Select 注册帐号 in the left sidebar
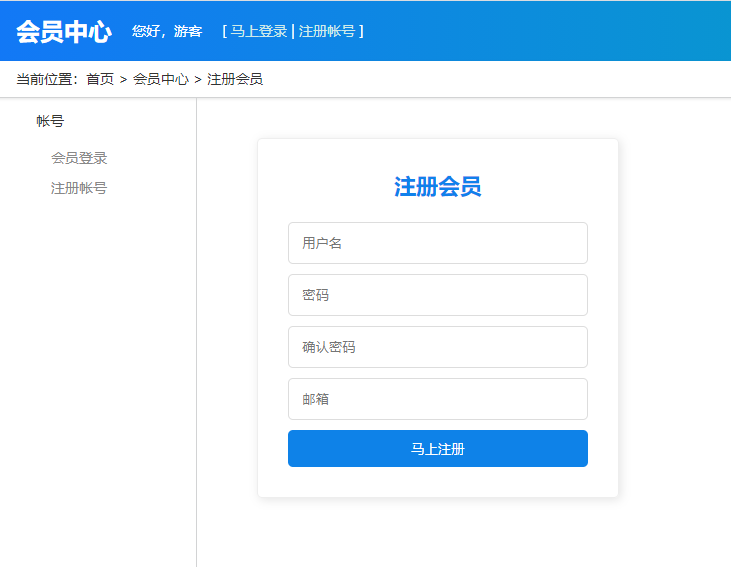Screen dimensions: 731x567 click(79, 188)
